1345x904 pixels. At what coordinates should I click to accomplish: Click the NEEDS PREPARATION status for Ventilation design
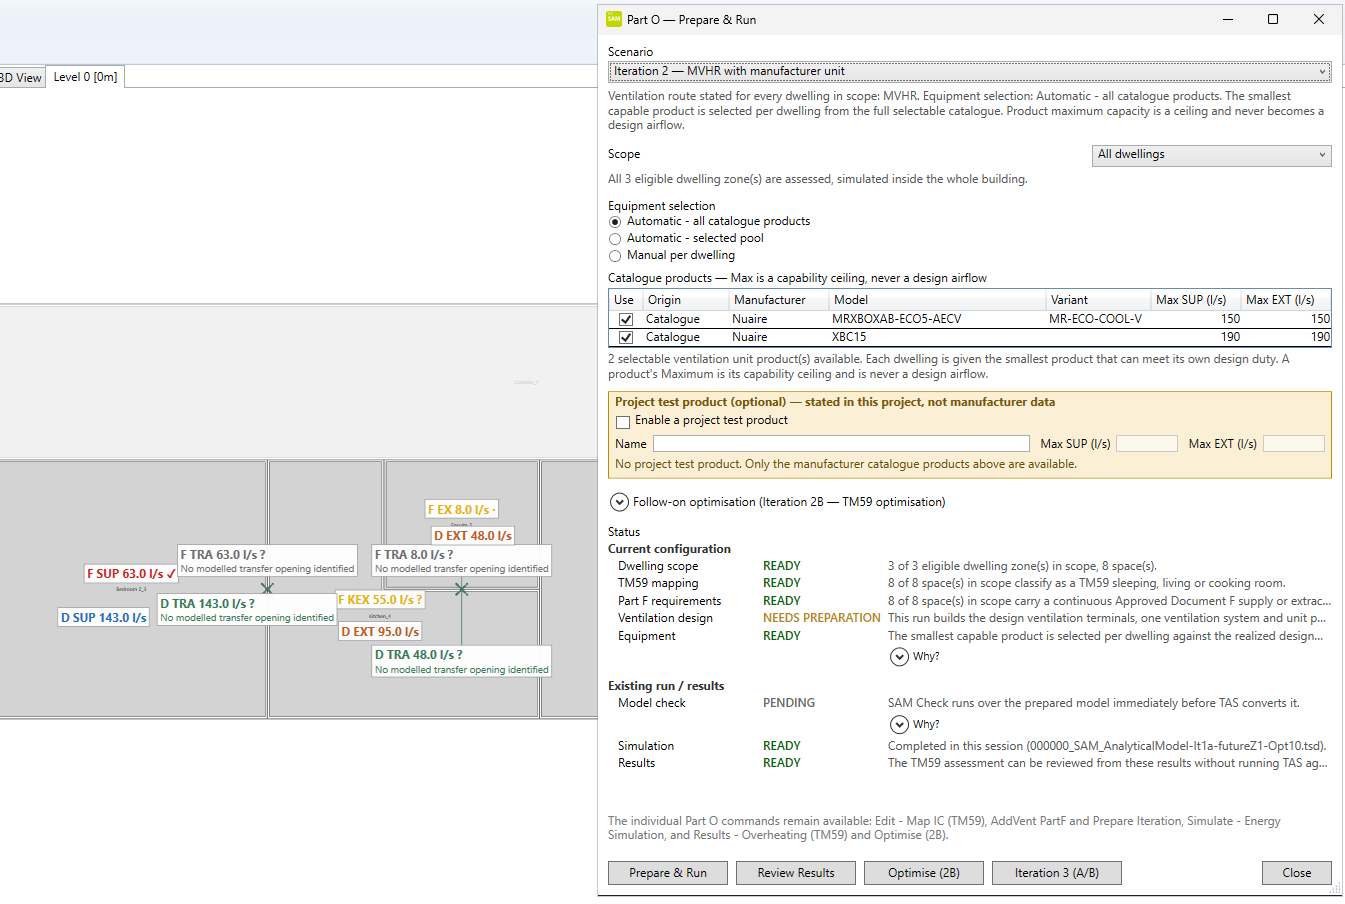tap(822, 618)
